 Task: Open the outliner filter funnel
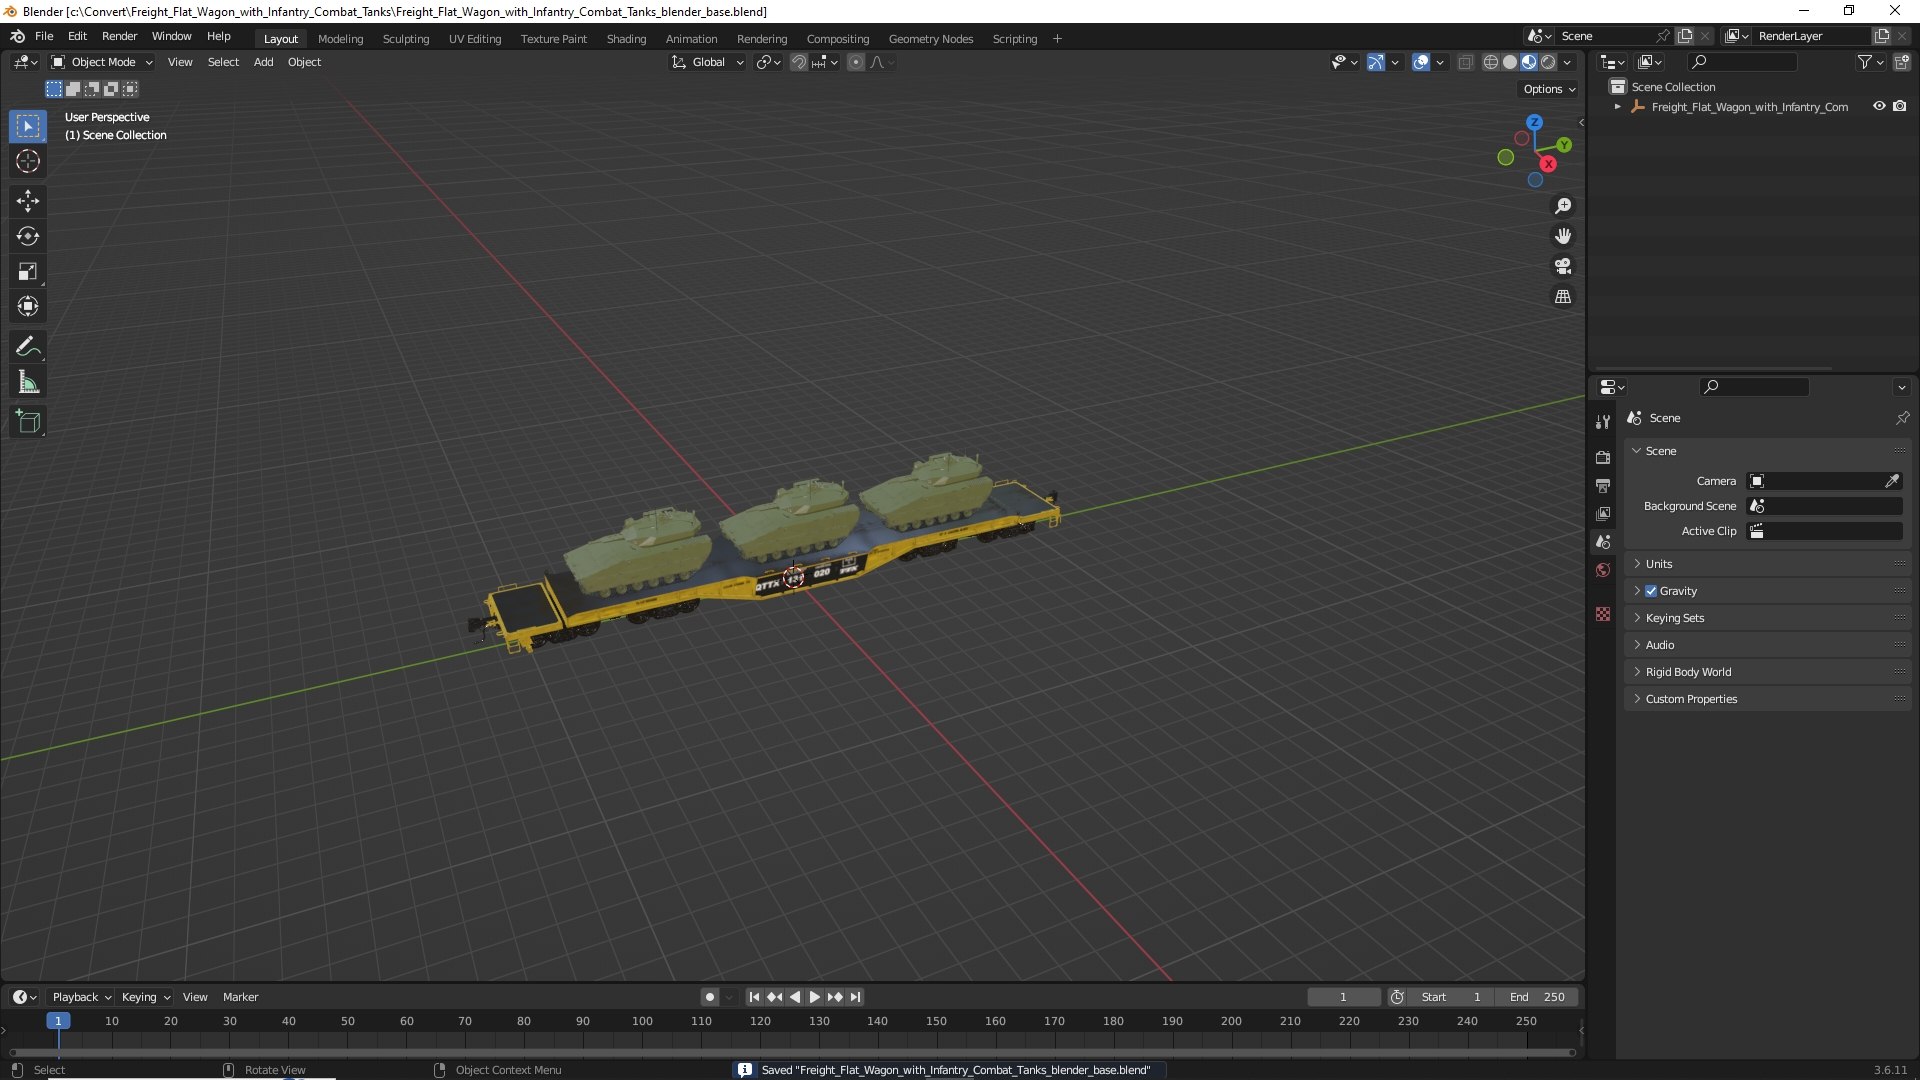[1864, 62]
